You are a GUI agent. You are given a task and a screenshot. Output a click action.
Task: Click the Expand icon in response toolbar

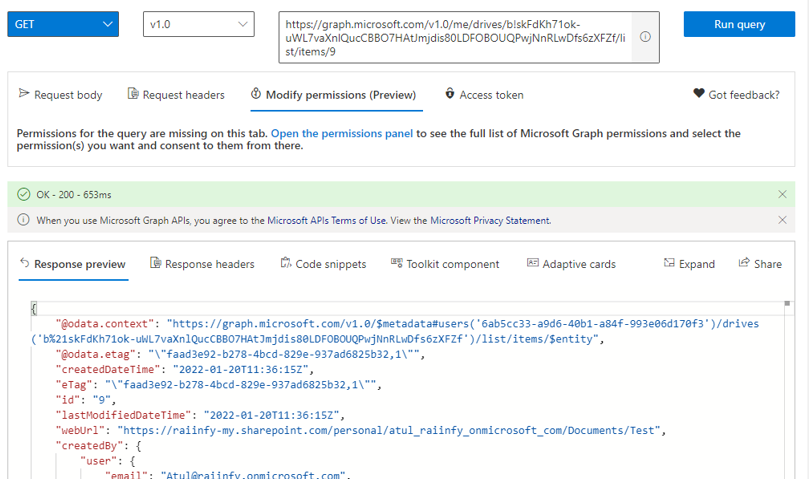[669, 263]
